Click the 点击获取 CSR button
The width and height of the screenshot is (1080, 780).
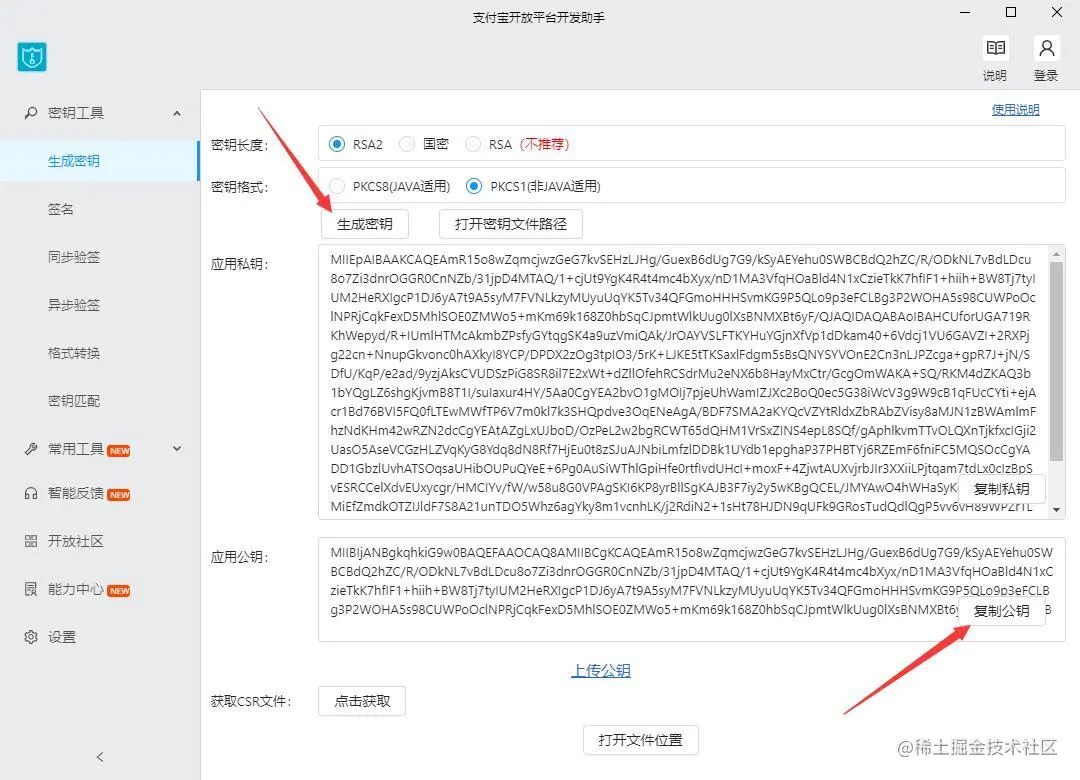click(x=362, y=701)
